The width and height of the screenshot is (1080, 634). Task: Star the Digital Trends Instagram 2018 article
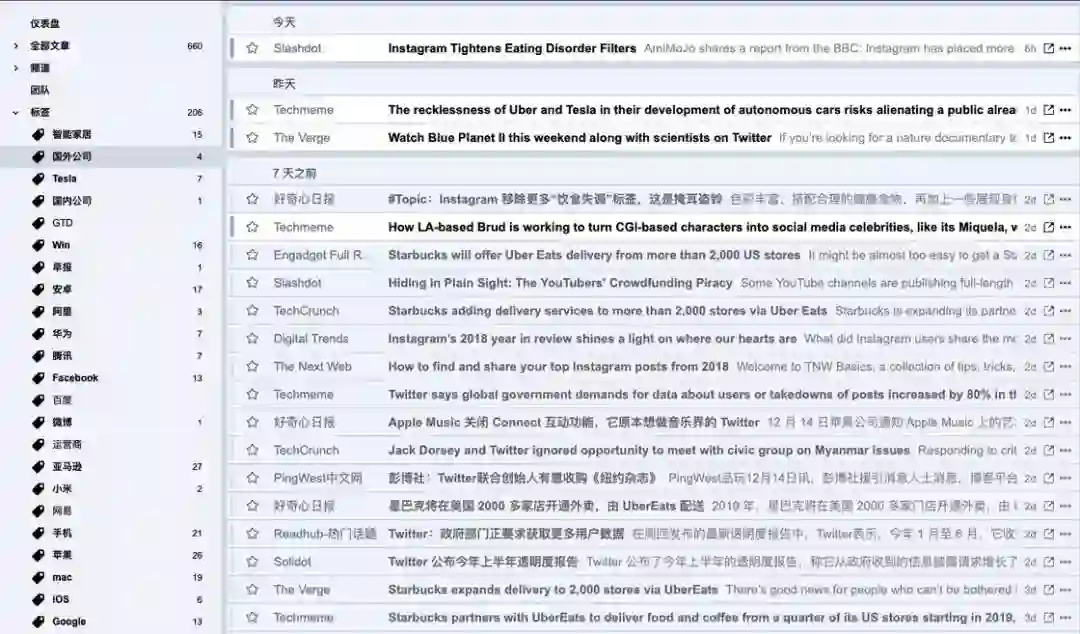[252, 338]
